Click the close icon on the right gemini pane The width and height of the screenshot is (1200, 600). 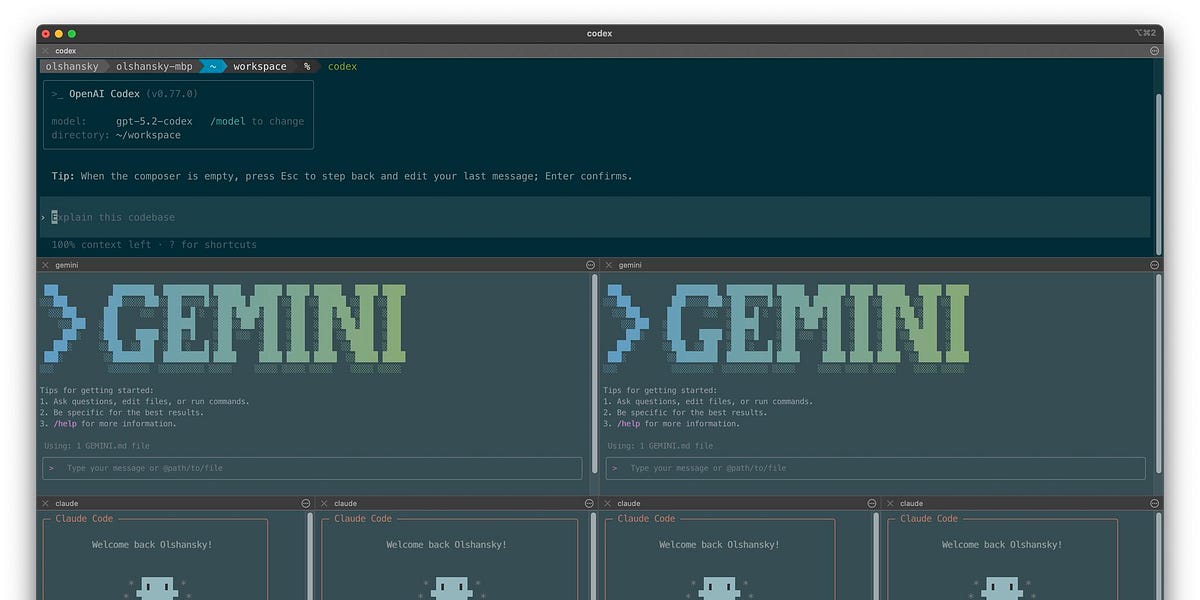point(608,265)
